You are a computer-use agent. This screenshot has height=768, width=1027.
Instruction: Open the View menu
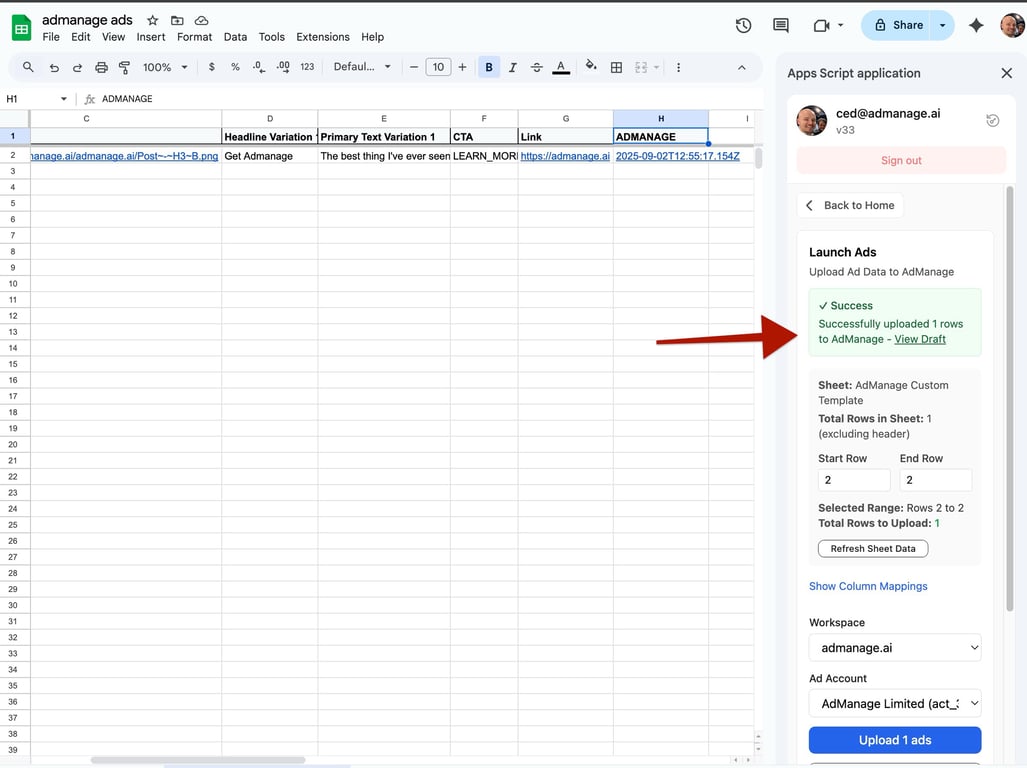coord(113,37)
